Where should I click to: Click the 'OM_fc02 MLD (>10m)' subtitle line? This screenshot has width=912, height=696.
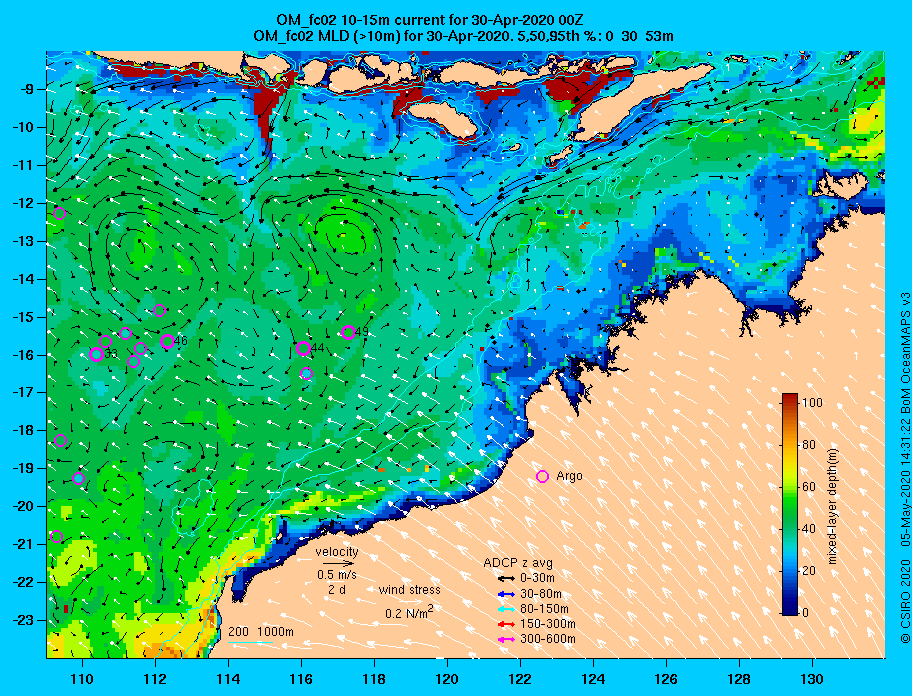pos(464,36)
